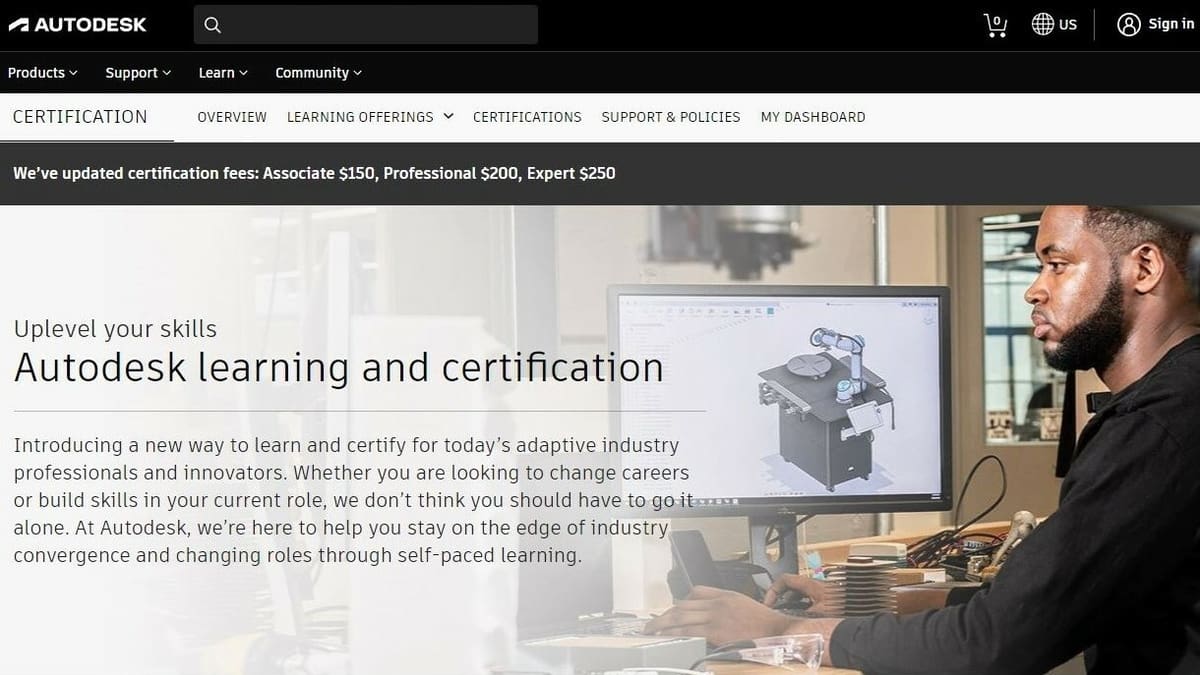Image resolution: width=1200 pixels, height=675 pixels.
Task: Focus the search input field
Action: [x=366, y=25]
